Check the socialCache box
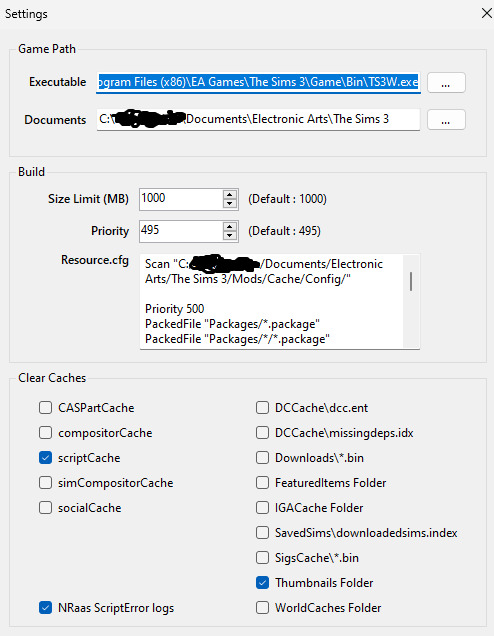Screen dimensions: 494x636 45,508
